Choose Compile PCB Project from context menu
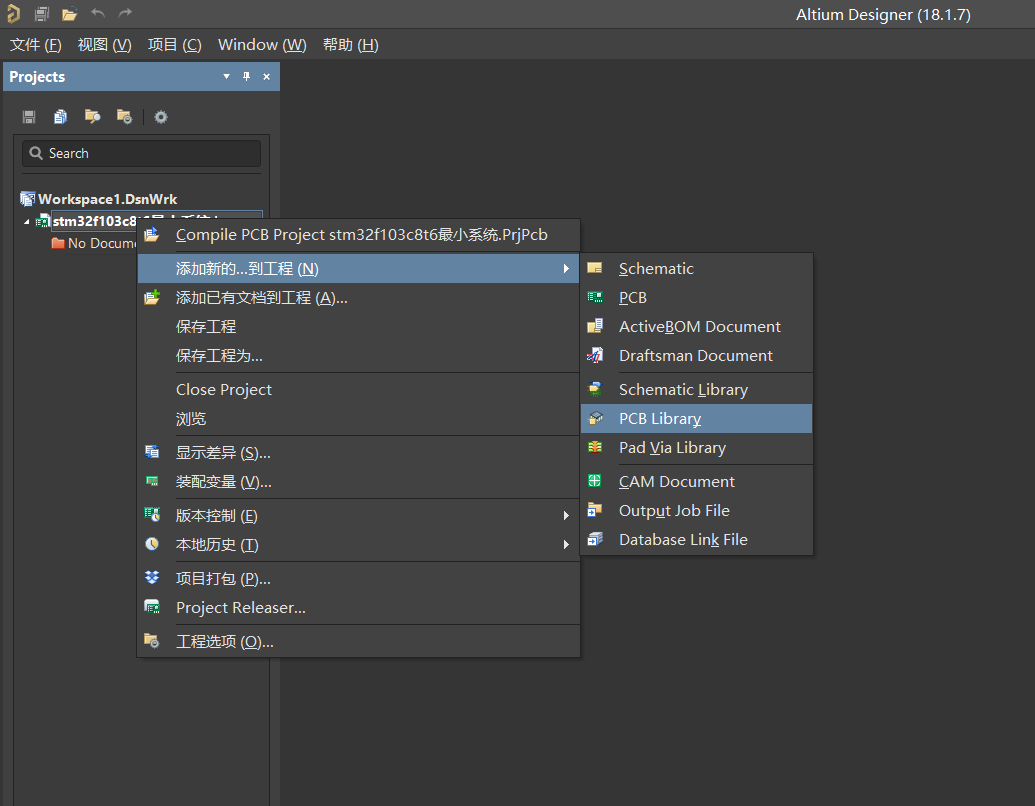 (x=358, y=235)
